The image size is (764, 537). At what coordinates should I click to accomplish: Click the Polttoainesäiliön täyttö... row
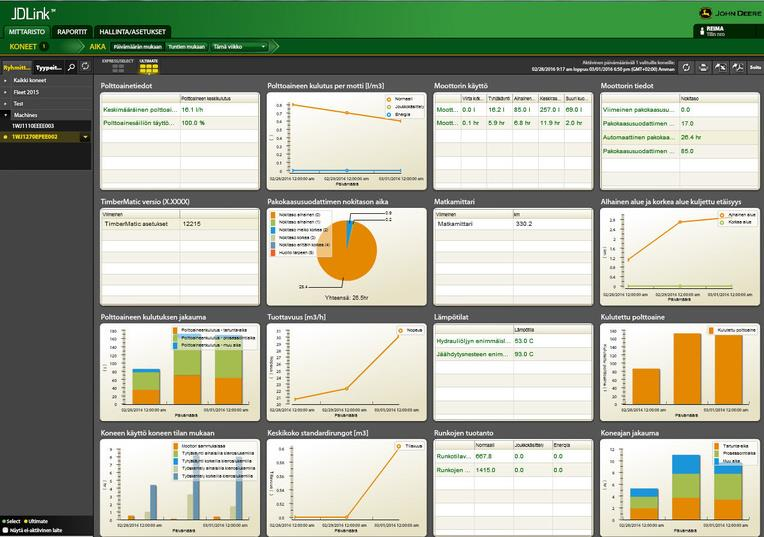coord(180,123)
